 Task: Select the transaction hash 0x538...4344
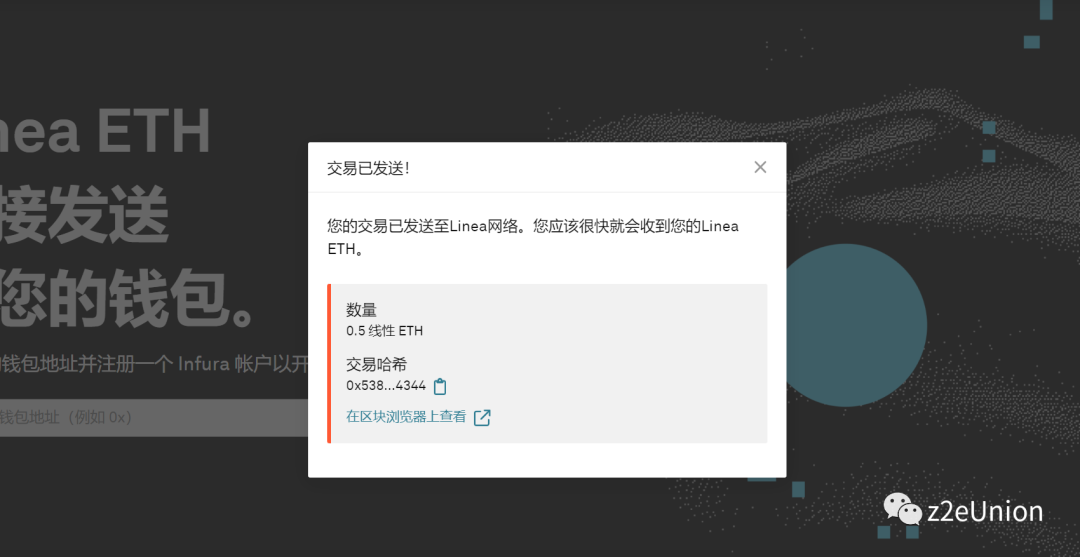(x=386, y=386)
